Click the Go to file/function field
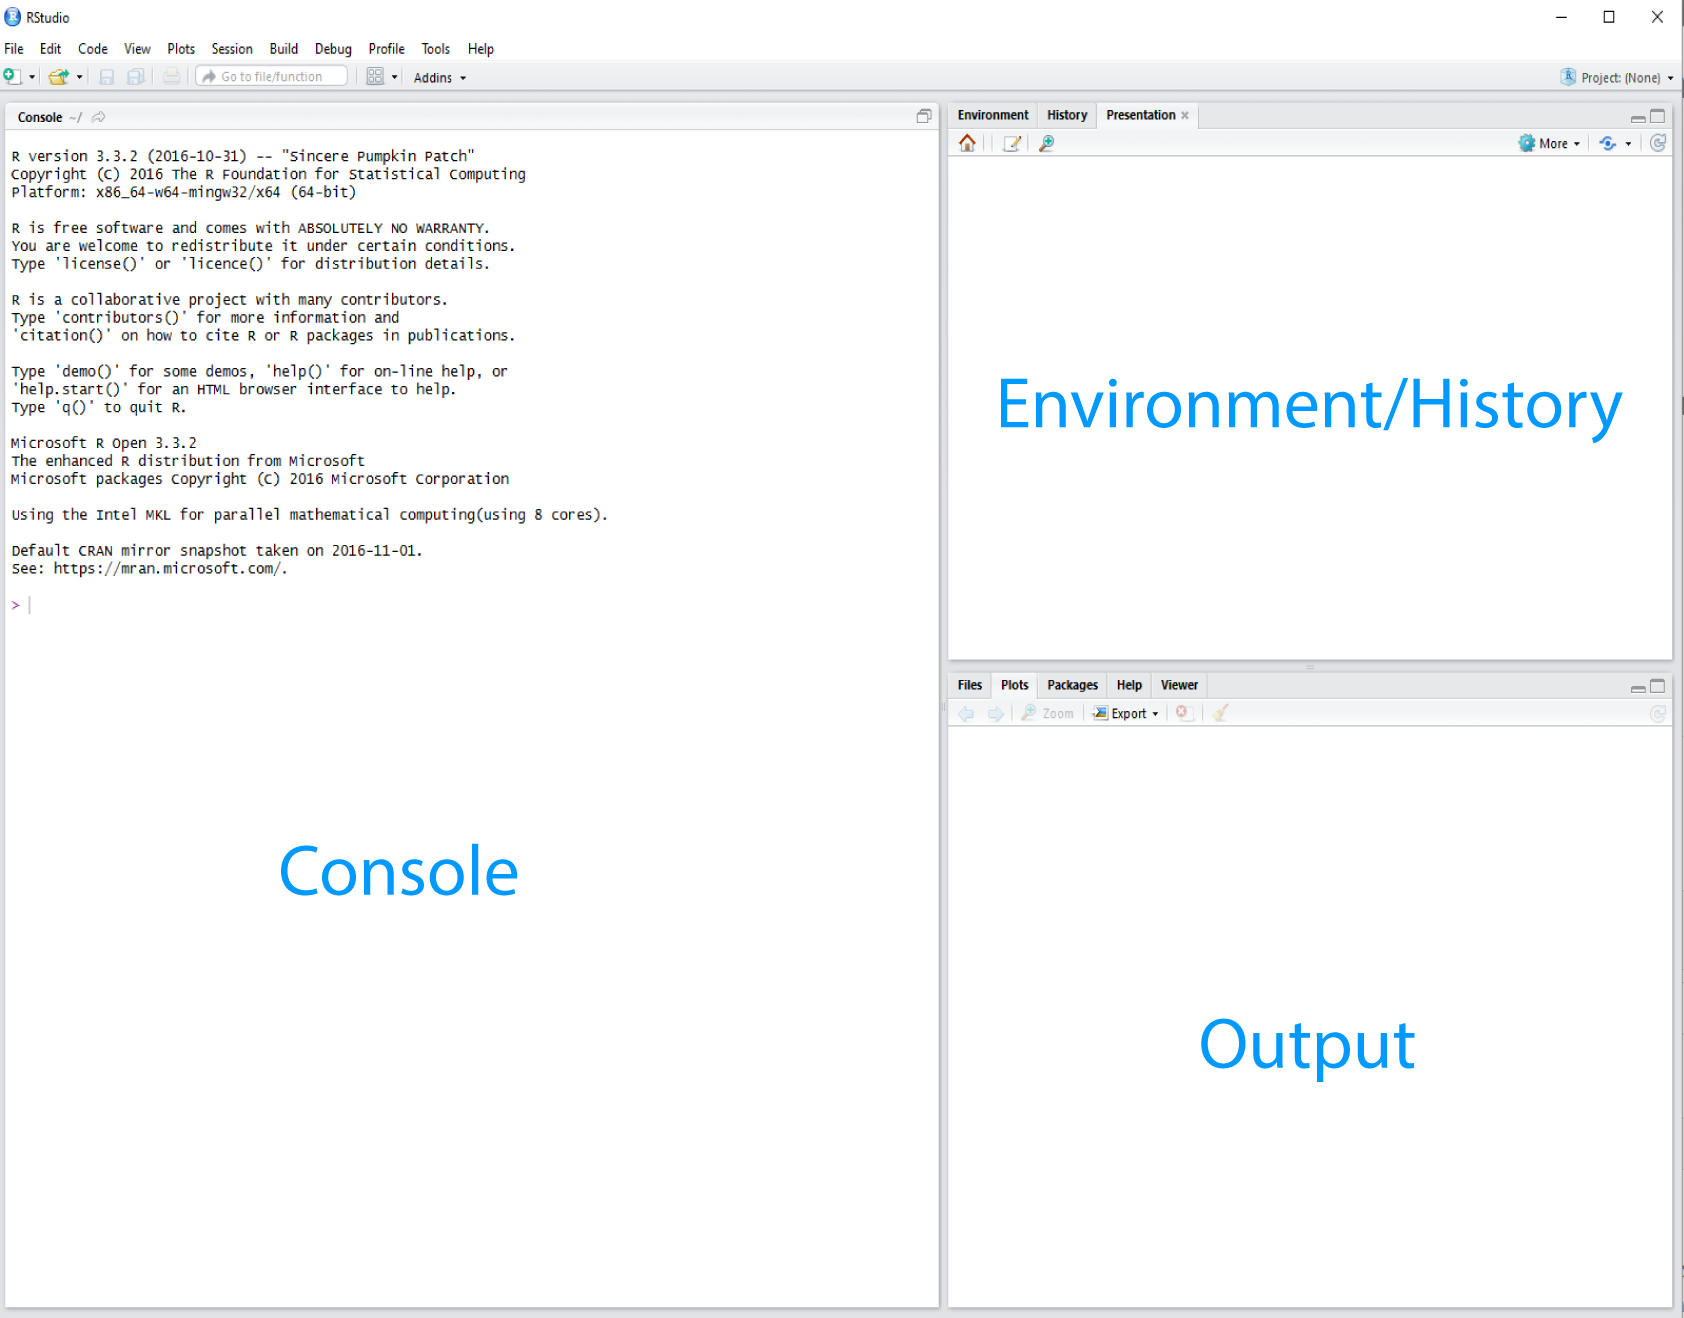The height and width of the screenshot is (1318, 1684). click(272, 77)
